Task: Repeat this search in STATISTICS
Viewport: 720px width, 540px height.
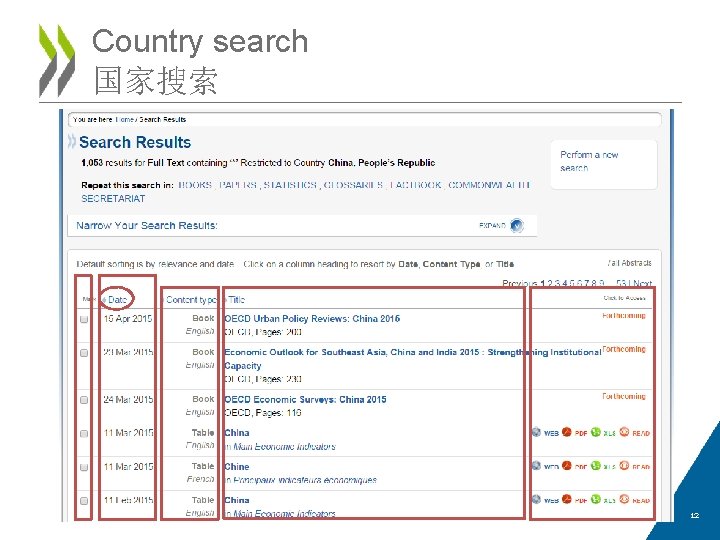Action: click(x=290, y=185)
